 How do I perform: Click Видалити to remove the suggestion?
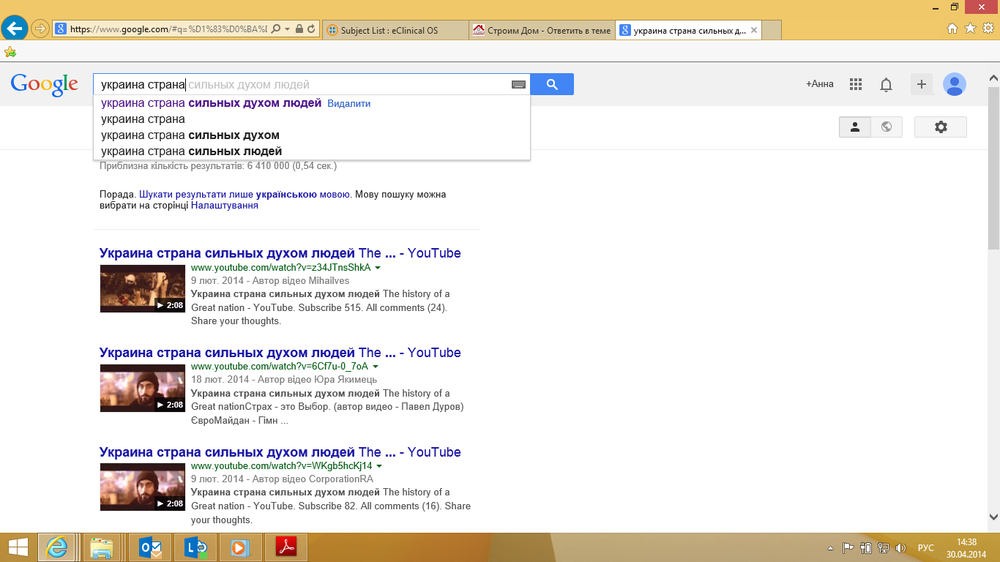coord(349,103)
